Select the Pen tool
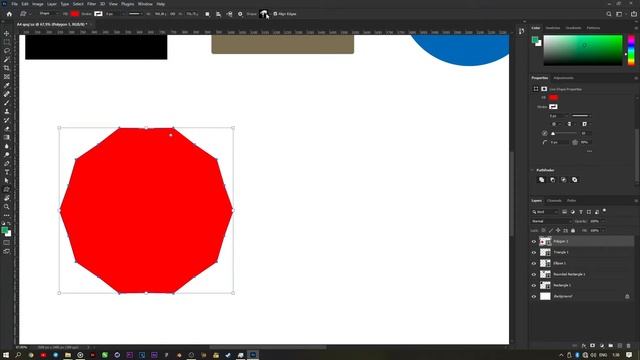This screenshot has width=640, height=360. 7,163
